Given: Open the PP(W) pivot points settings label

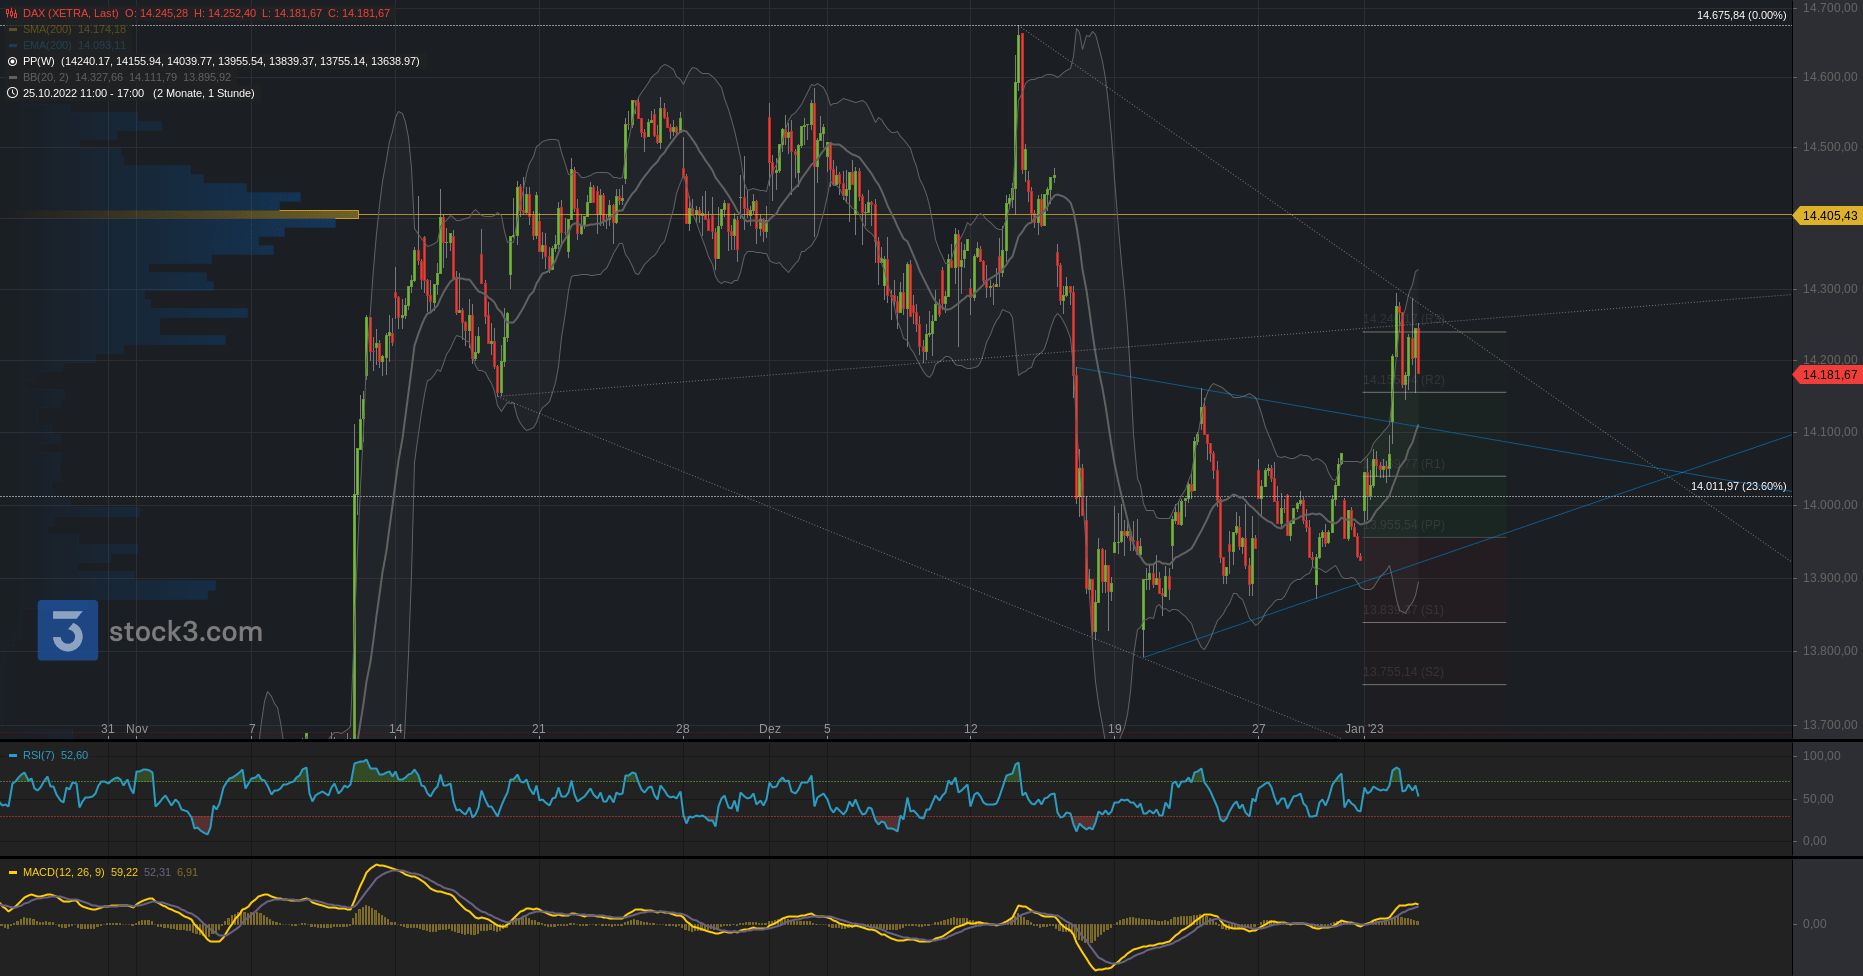Looking at the screenshot, I should coord(38,61).
